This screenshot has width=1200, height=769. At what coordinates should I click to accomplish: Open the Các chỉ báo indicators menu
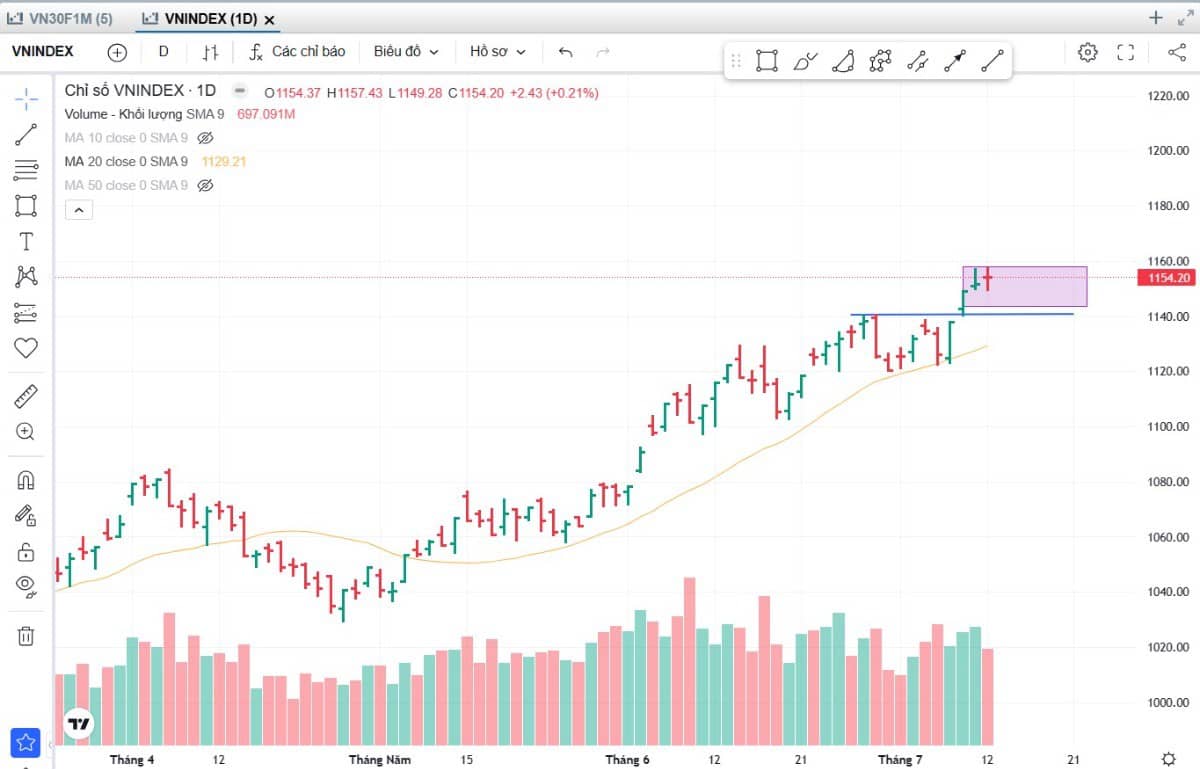coord(297,52)
